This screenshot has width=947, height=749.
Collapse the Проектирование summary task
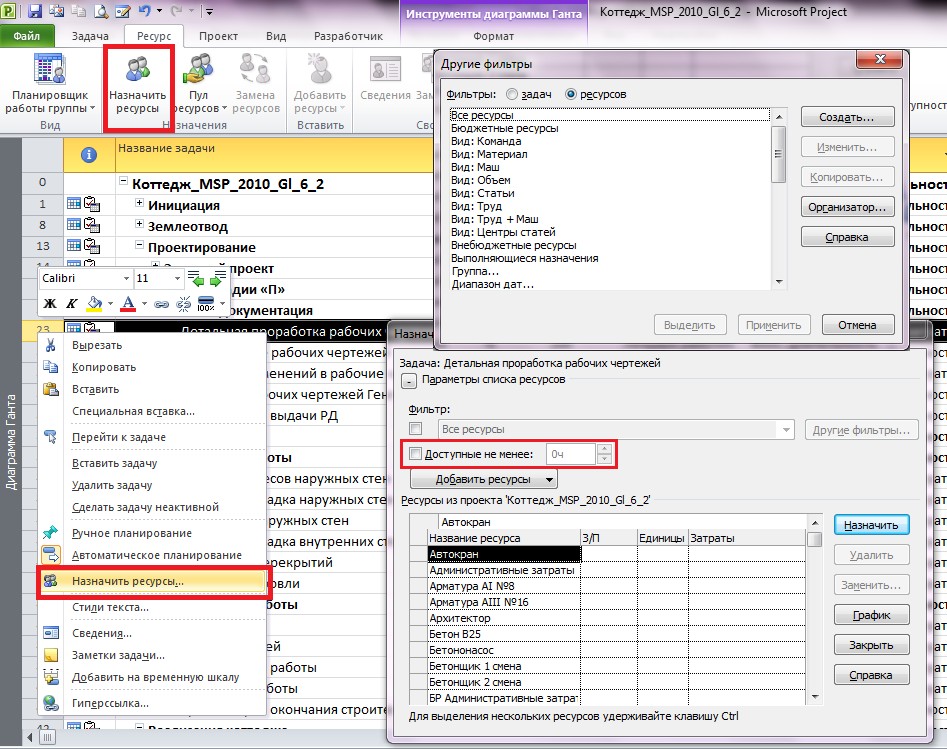tap(140, 245)
